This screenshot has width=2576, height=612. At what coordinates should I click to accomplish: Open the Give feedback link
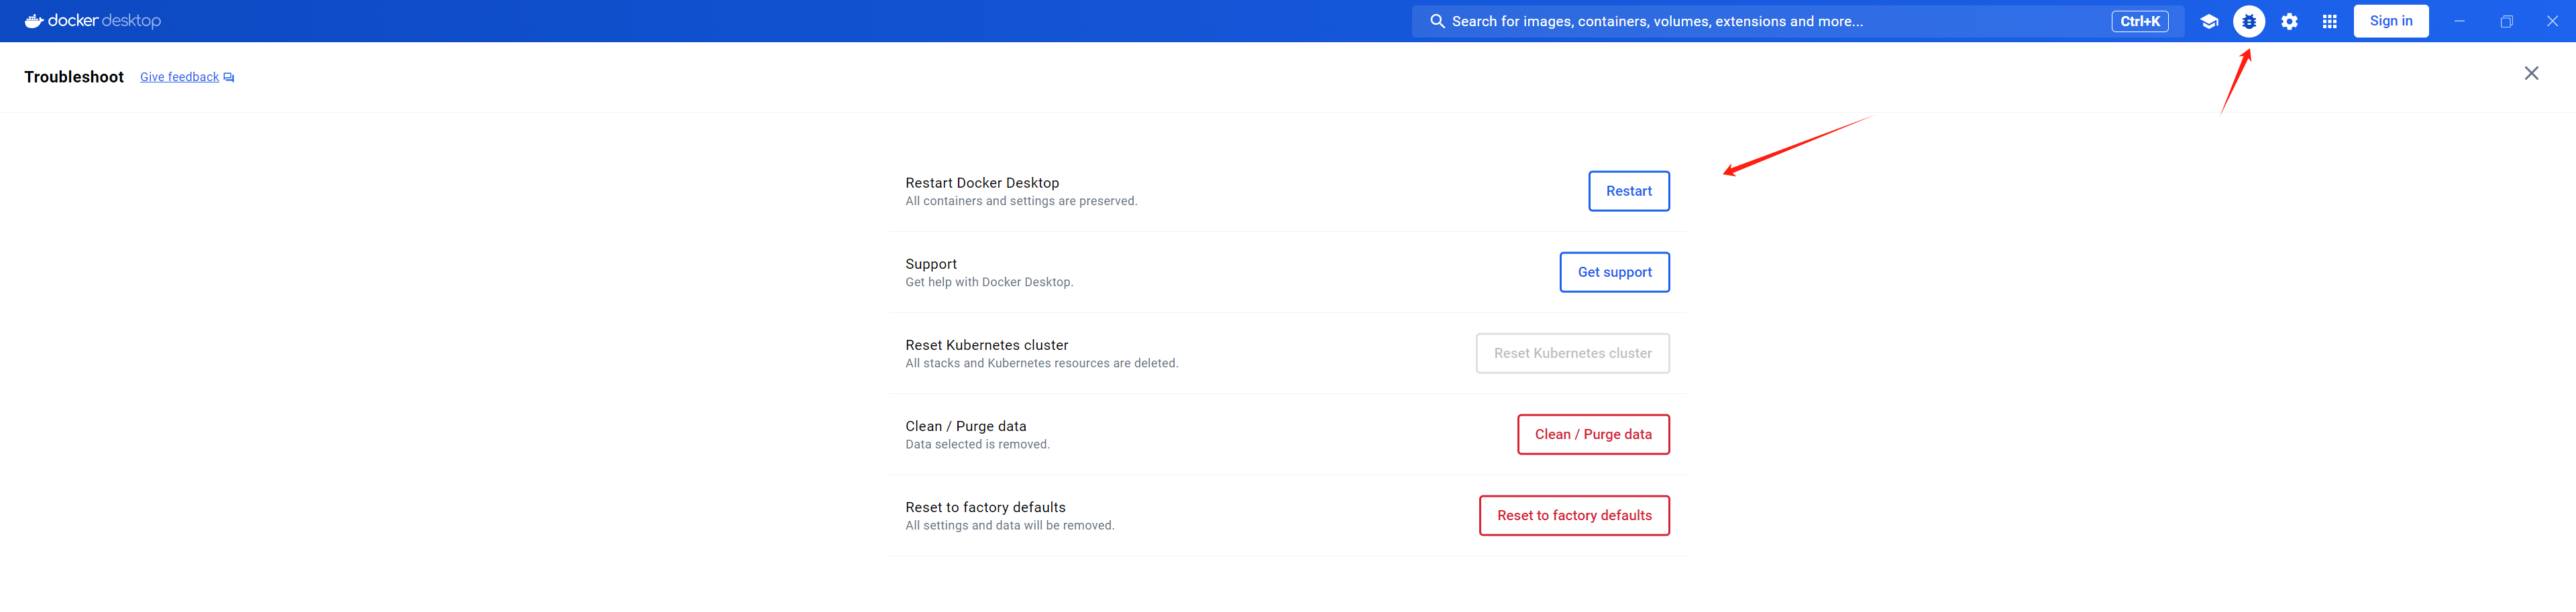point(179,77)
